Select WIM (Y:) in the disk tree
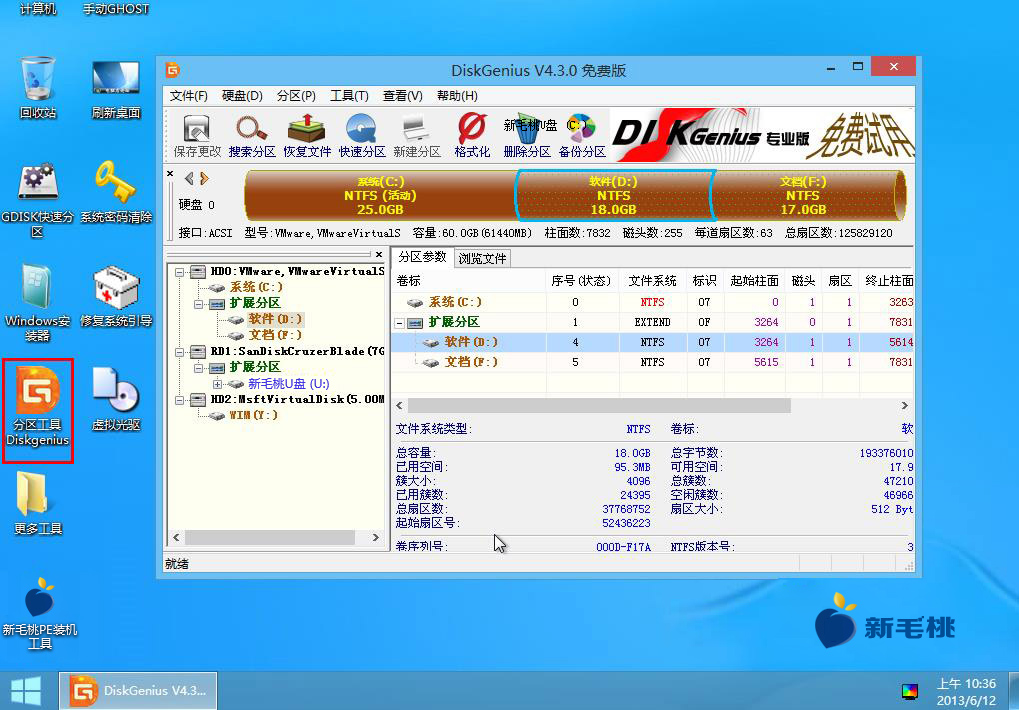 (253, 415)
